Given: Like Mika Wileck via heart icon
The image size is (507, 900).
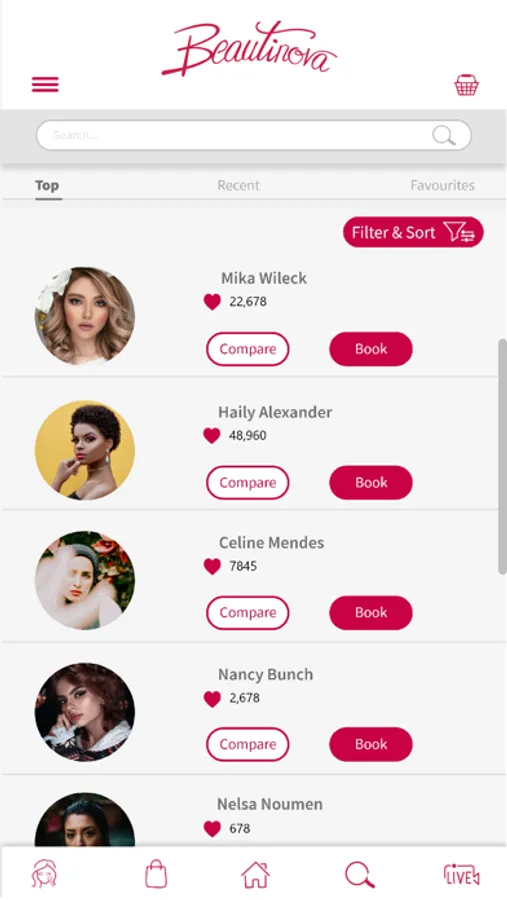Looking at the screenshot, I should tap(212, 302).
